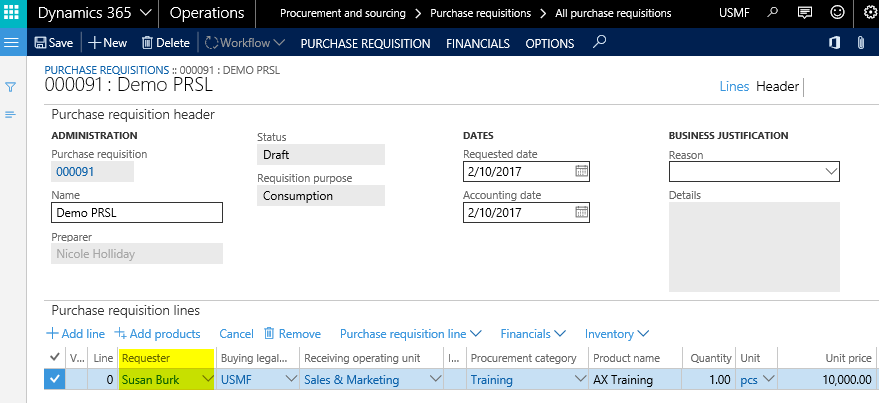Open the messages chat icon
879x403 pixels.
(804, 14)
